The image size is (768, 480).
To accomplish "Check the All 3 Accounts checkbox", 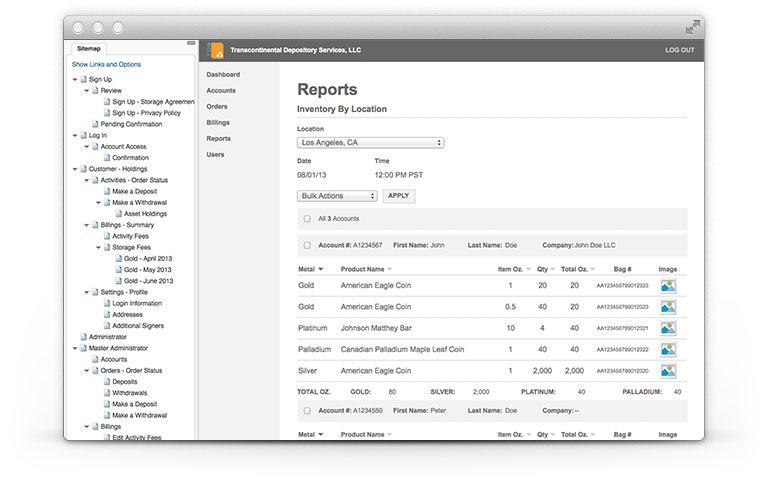I will 307,219.
